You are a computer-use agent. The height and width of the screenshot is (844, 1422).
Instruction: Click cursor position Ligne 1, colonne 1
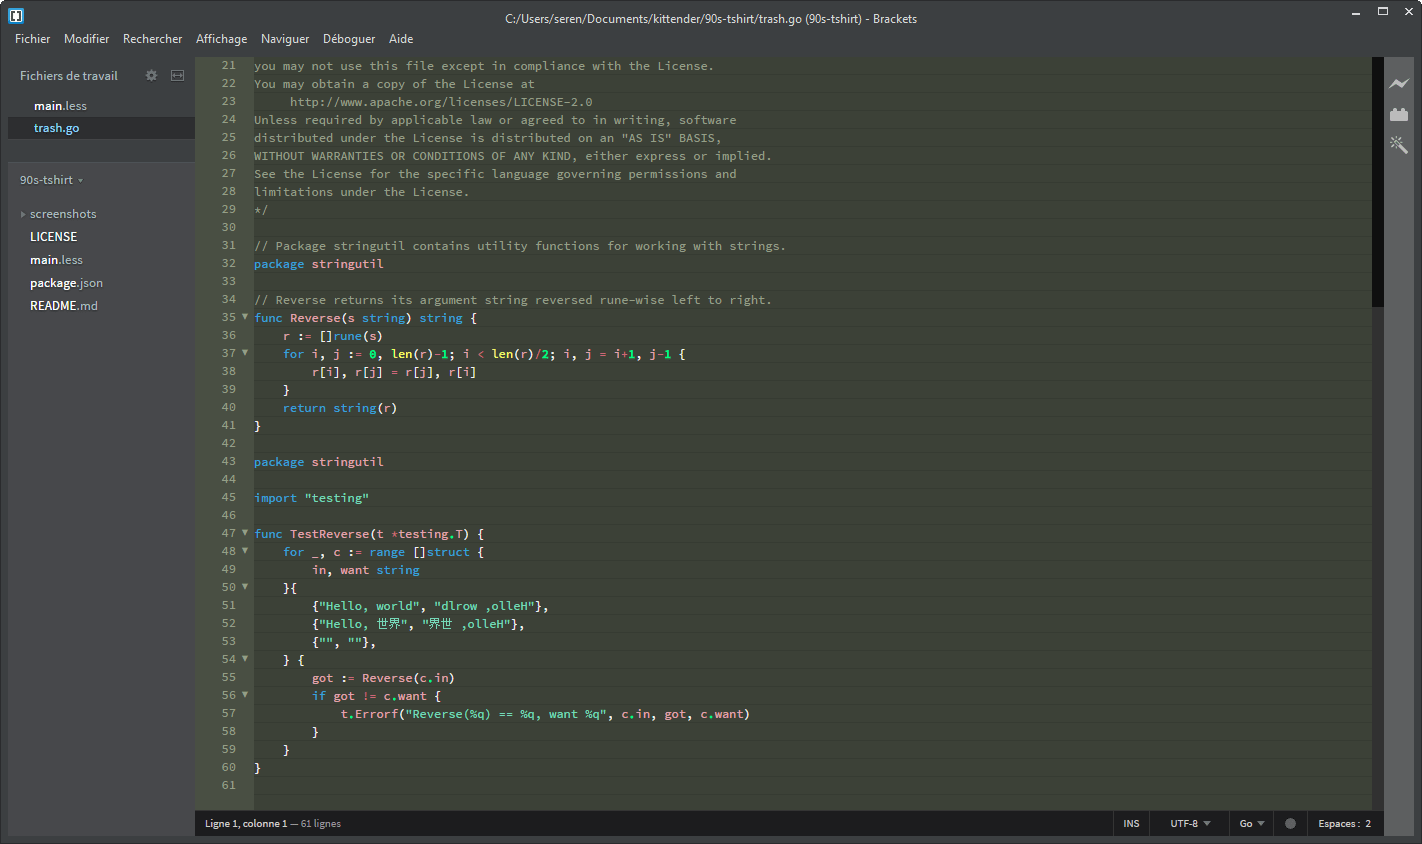coord(246,824)
